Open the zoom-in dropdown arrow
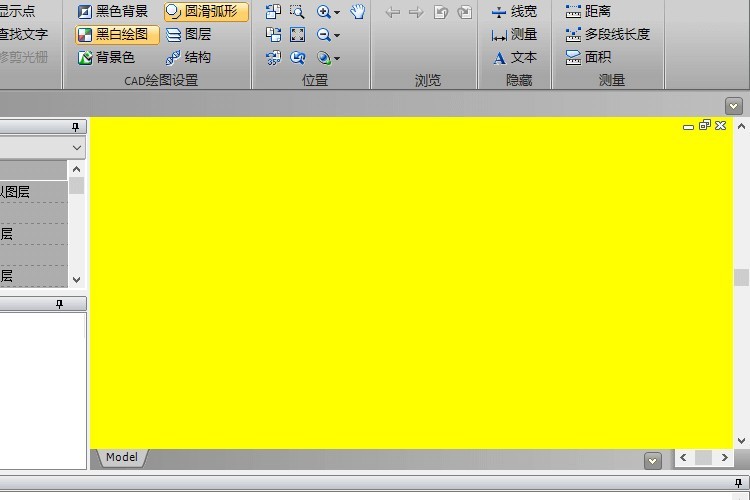Screen dimensions: 750x500 coord(337,12)
